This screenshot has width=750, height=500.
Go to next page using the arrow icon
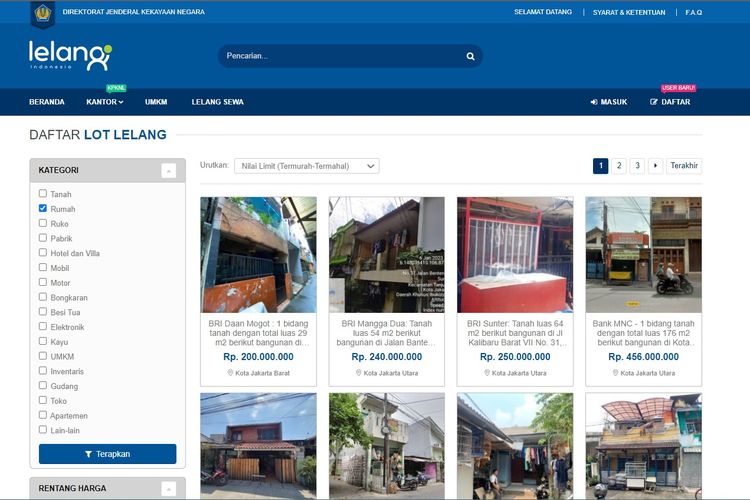655,166
